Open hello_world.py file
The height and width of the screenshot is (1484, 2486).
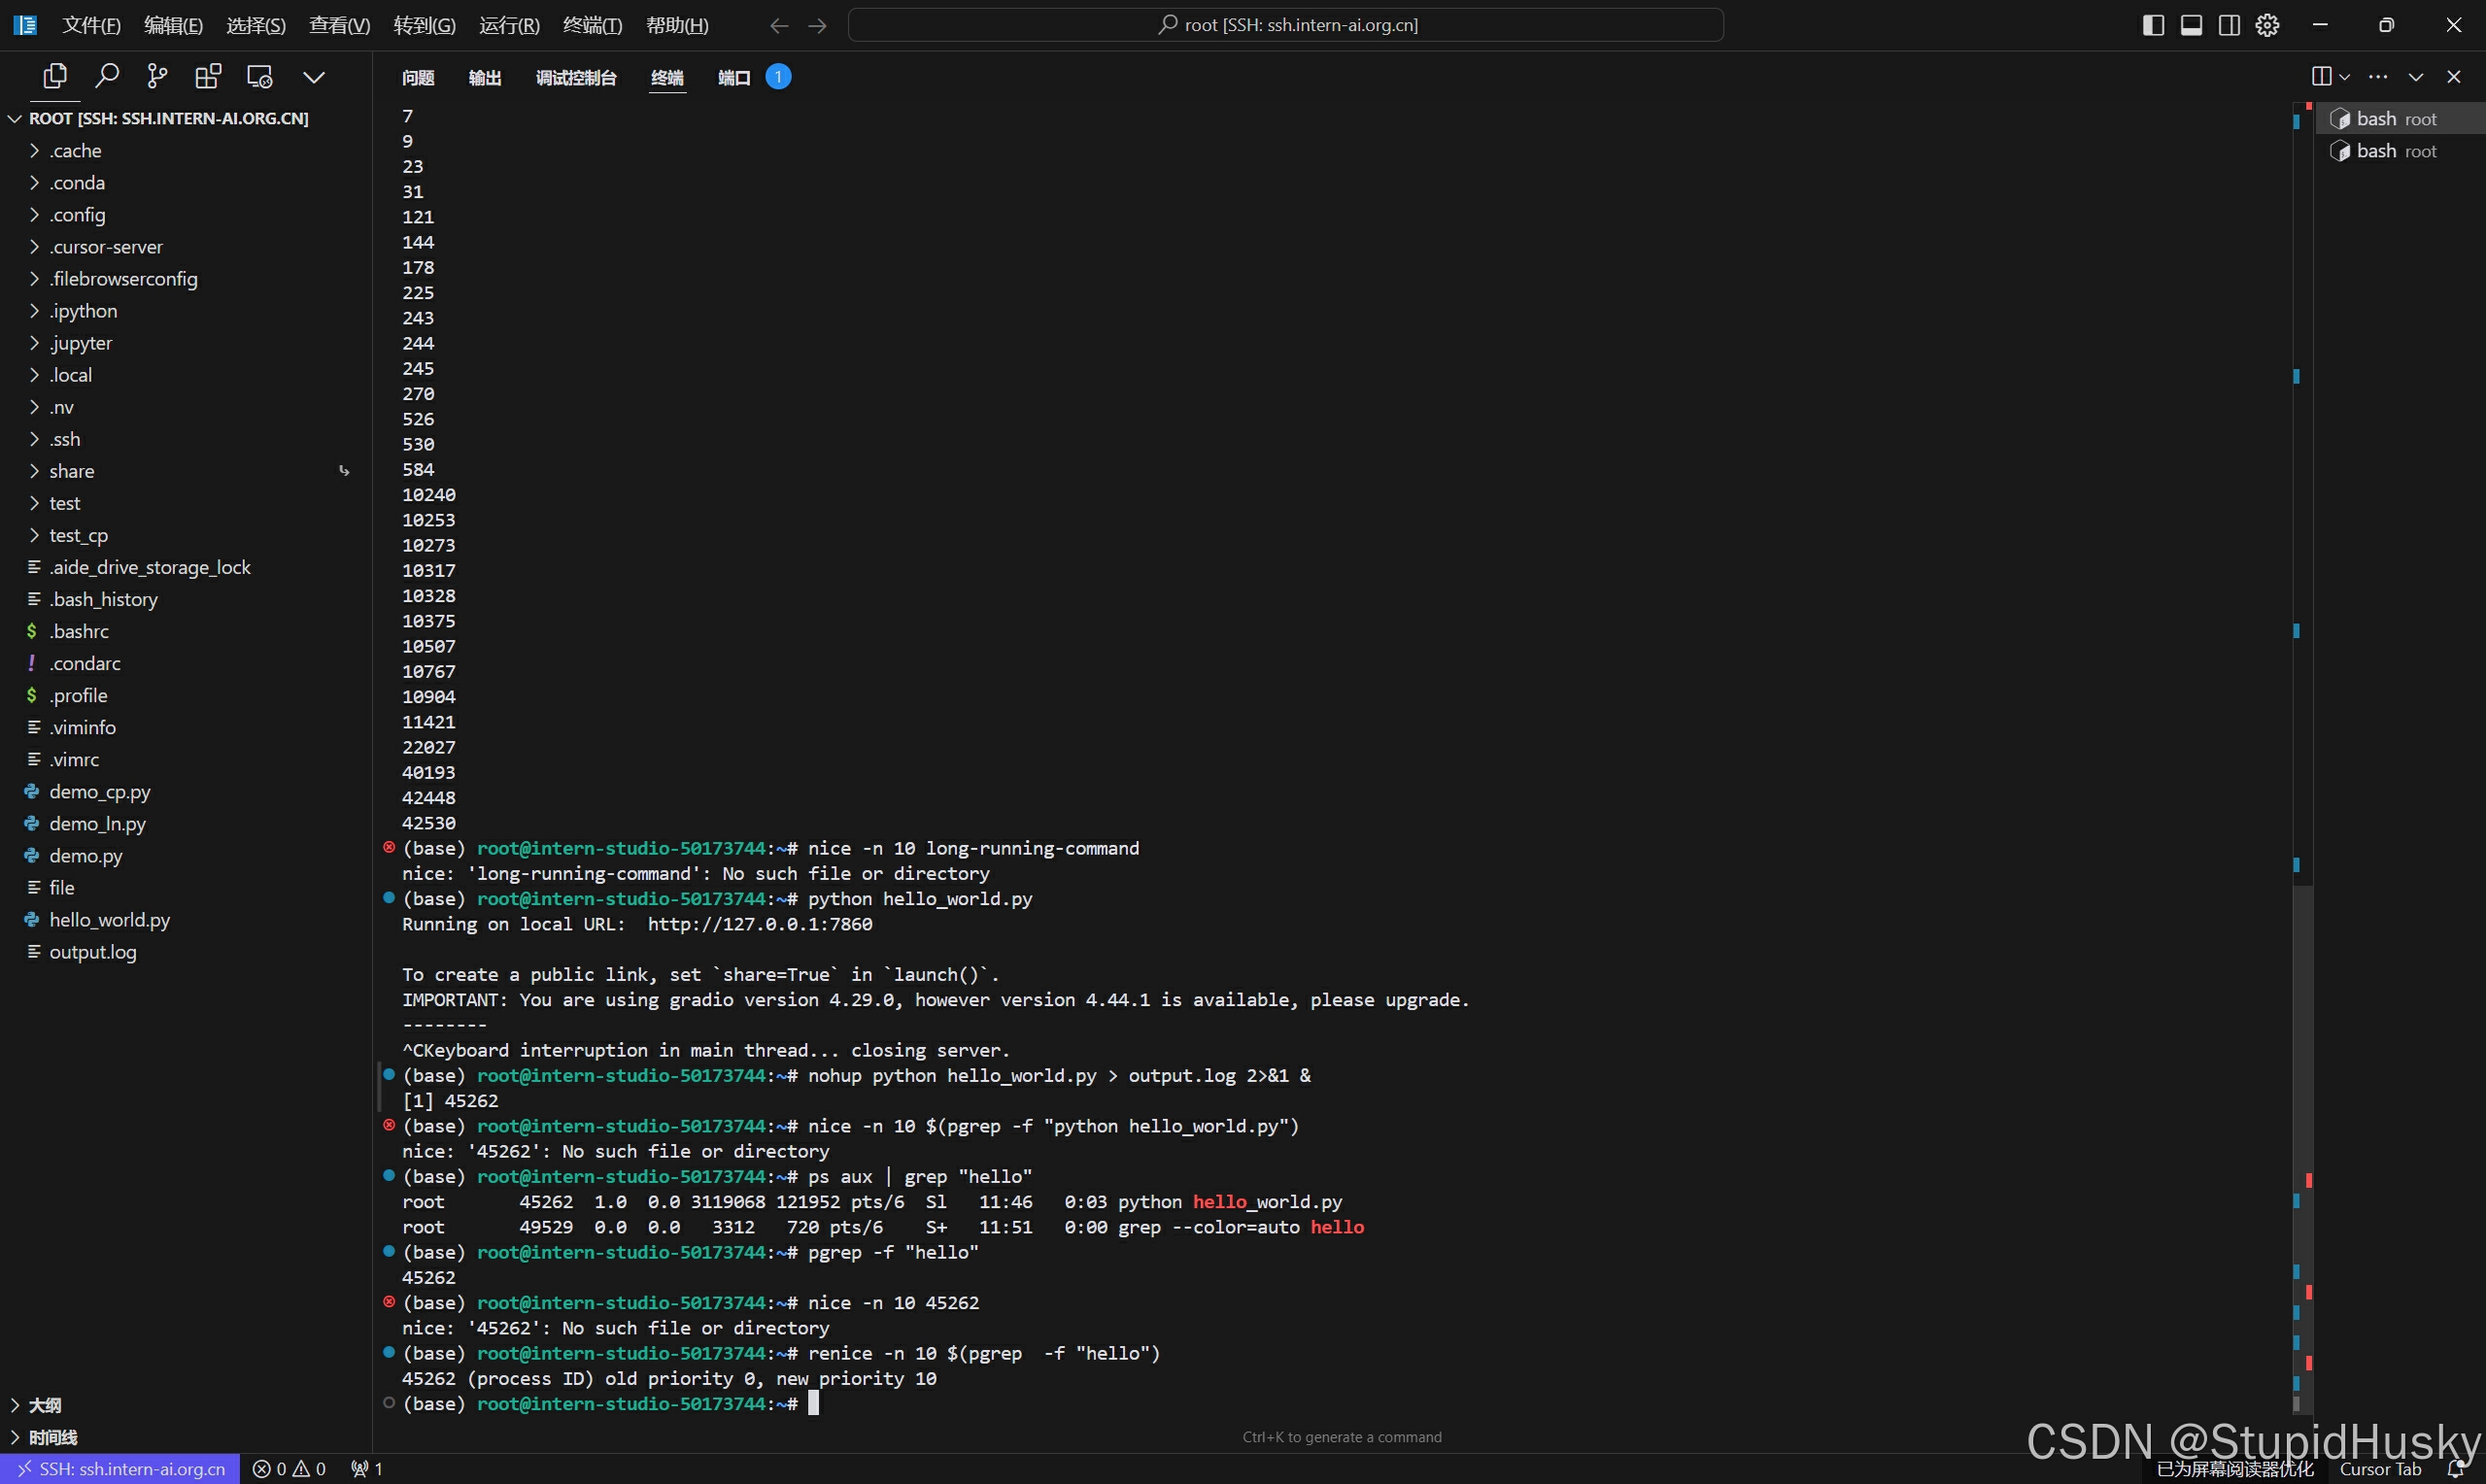point(109,920)
